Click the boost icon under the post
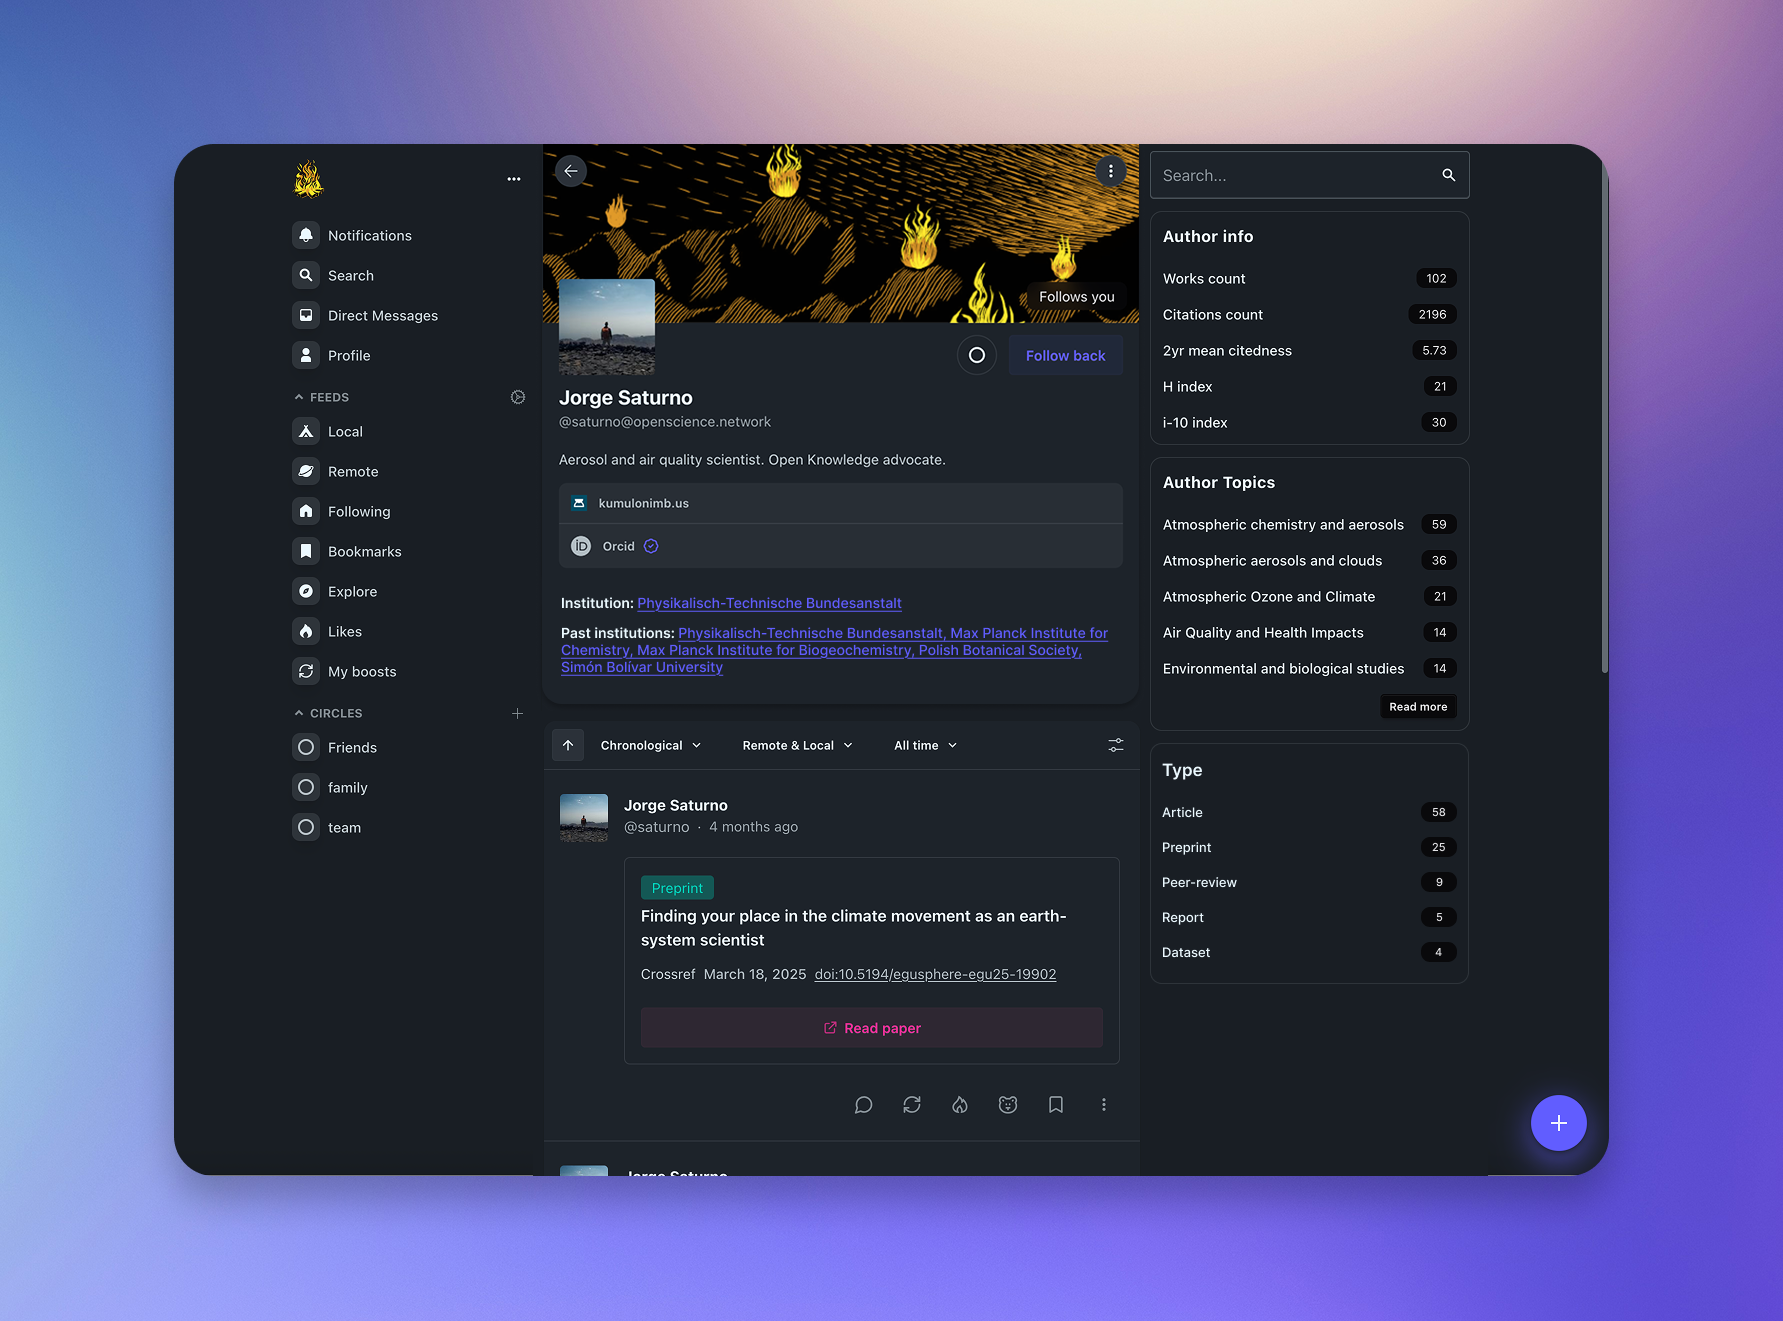The height and width of the screenshot is (1321, 1783). click(x=911, y=1105)
